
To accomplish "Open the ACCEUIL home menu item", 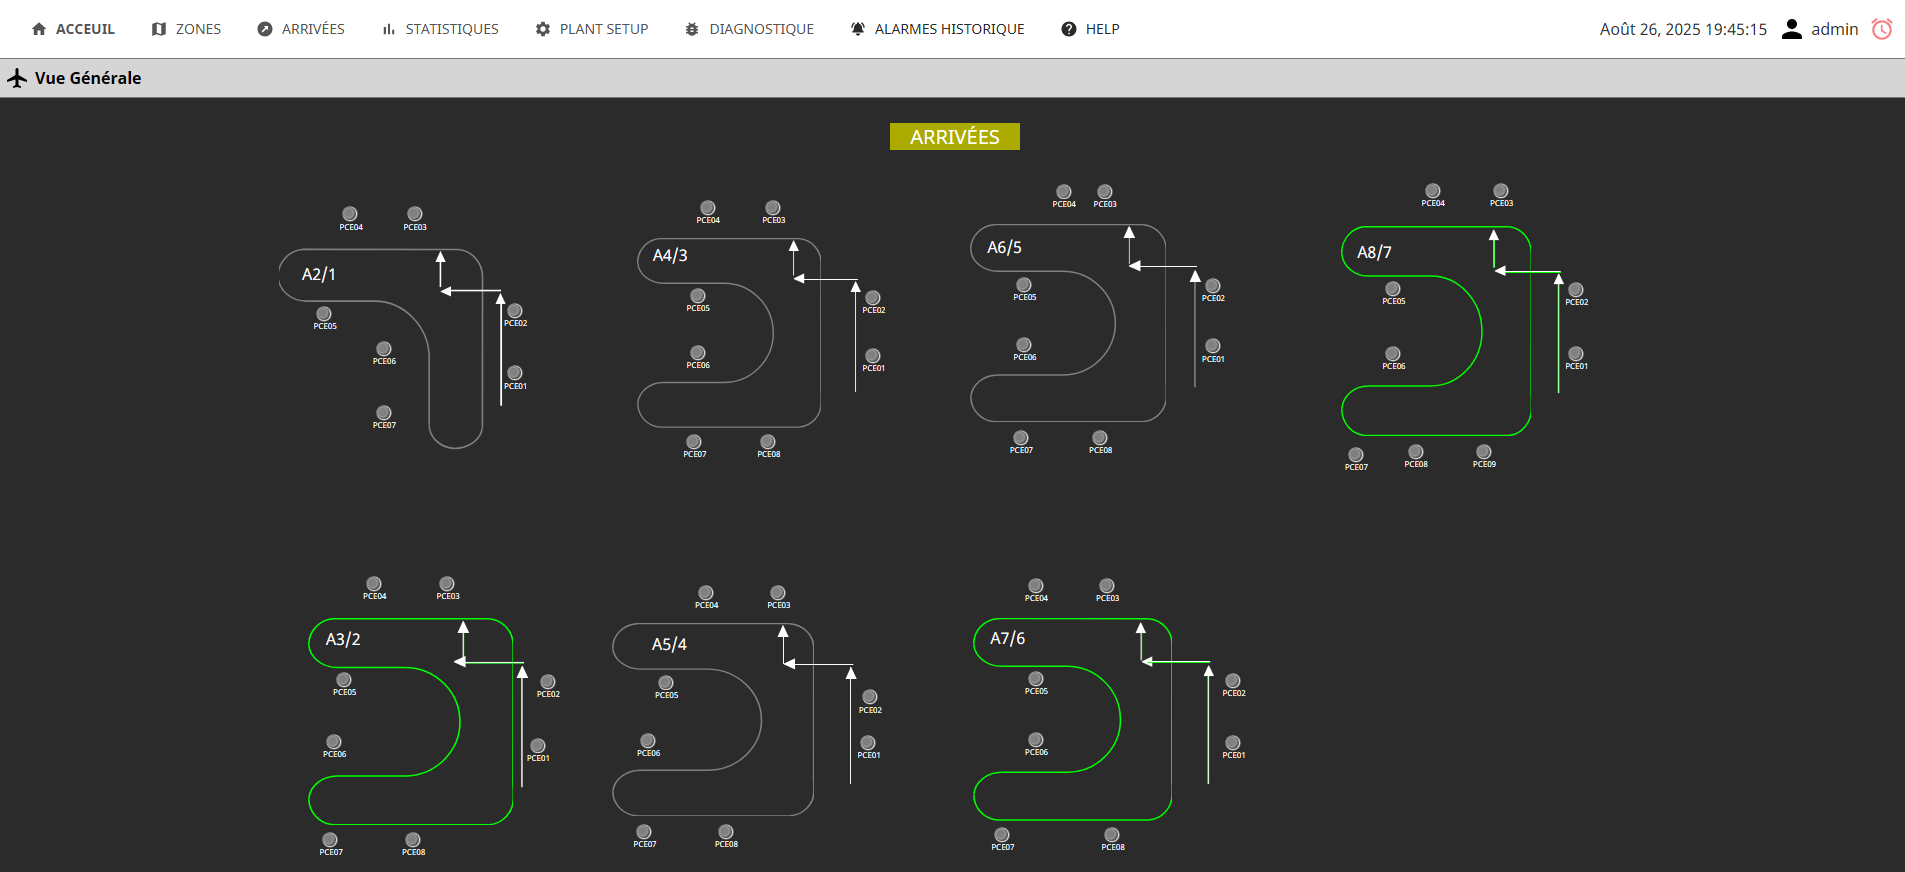I will [73, 29].
